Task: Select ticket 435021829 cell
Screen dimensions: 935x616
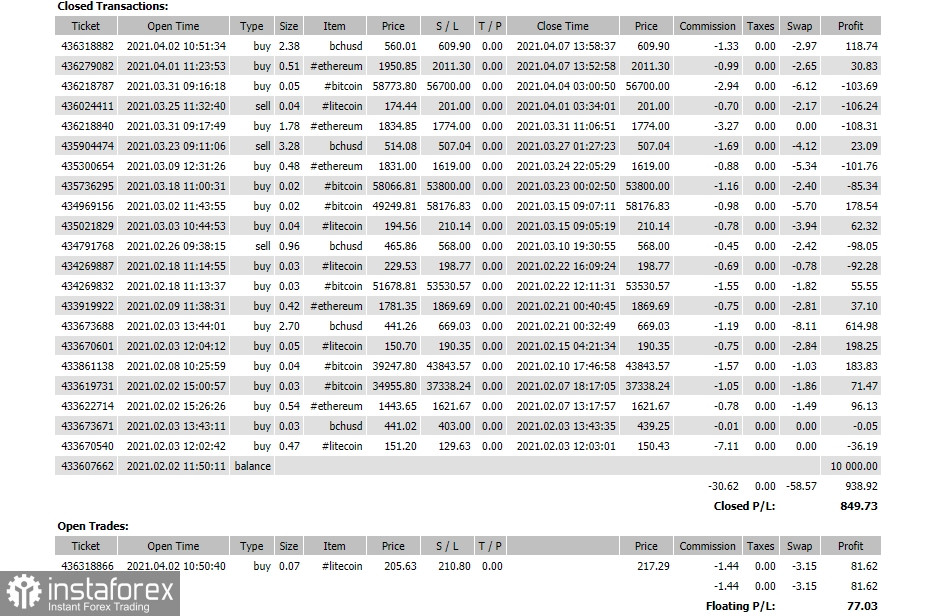Action: pyautogui.click(x=87, y=226)
